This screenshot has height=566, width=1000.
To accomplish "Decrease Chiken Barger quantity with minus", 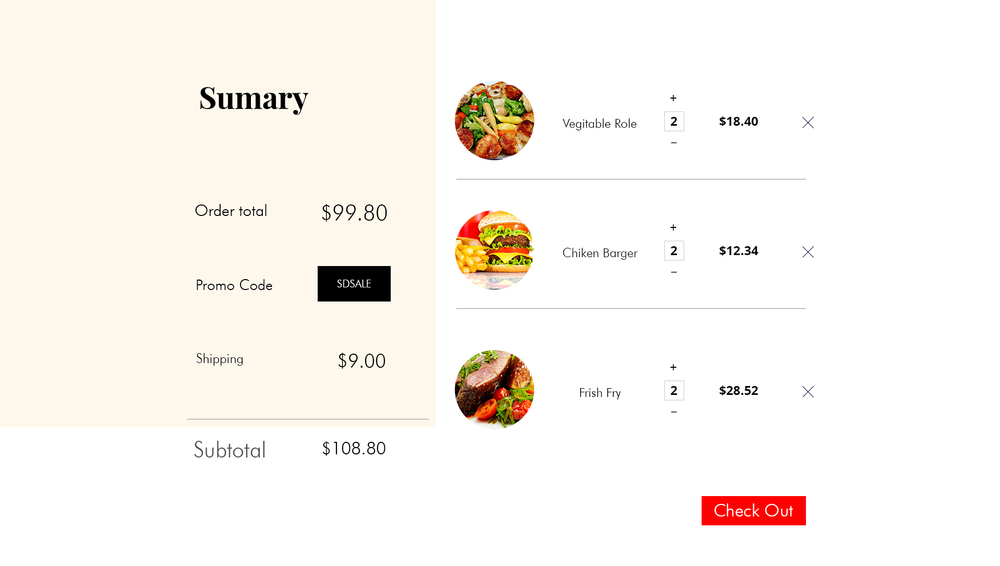I will pos(673,272).
